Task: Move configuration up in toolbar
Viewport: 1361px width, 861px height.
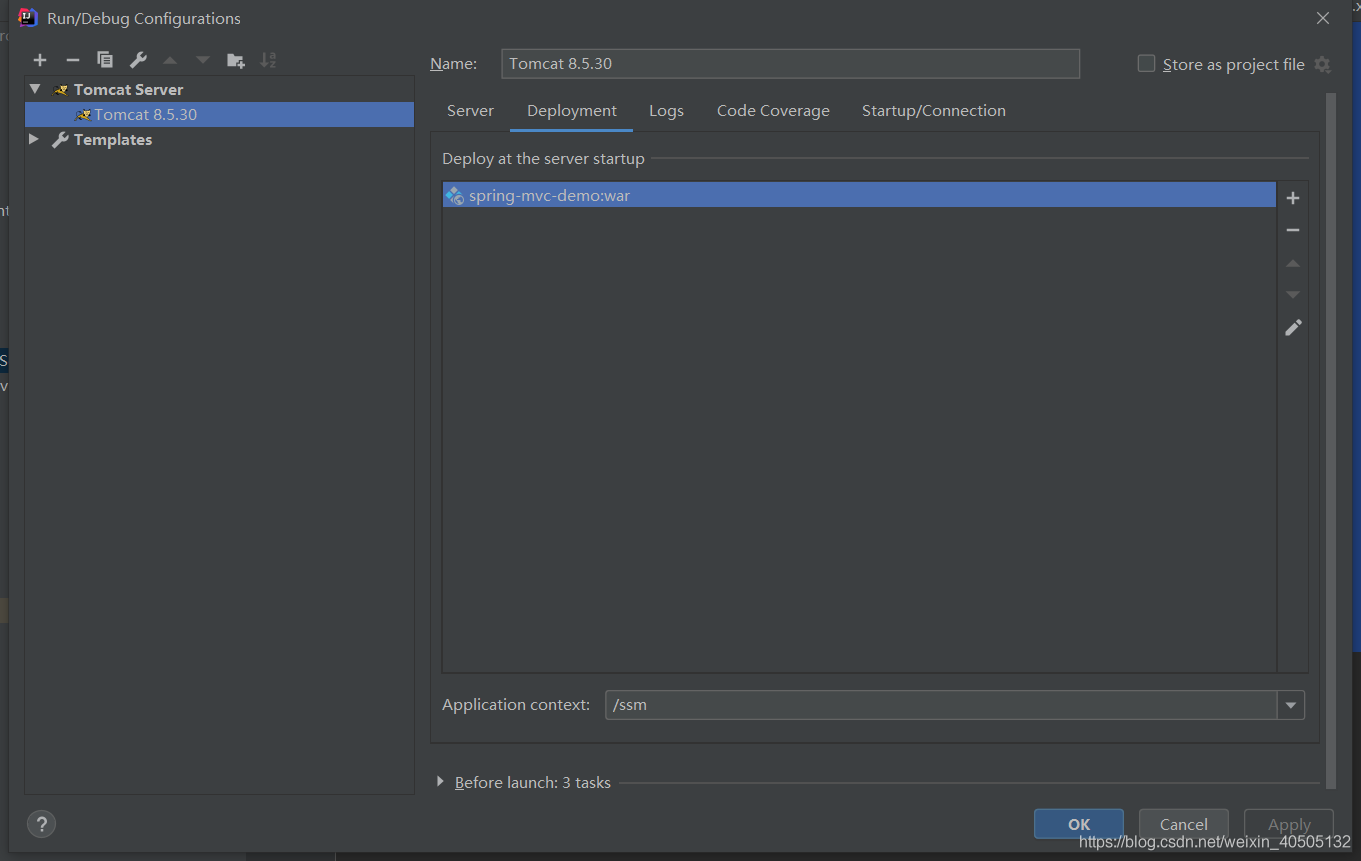Action: 170,60
